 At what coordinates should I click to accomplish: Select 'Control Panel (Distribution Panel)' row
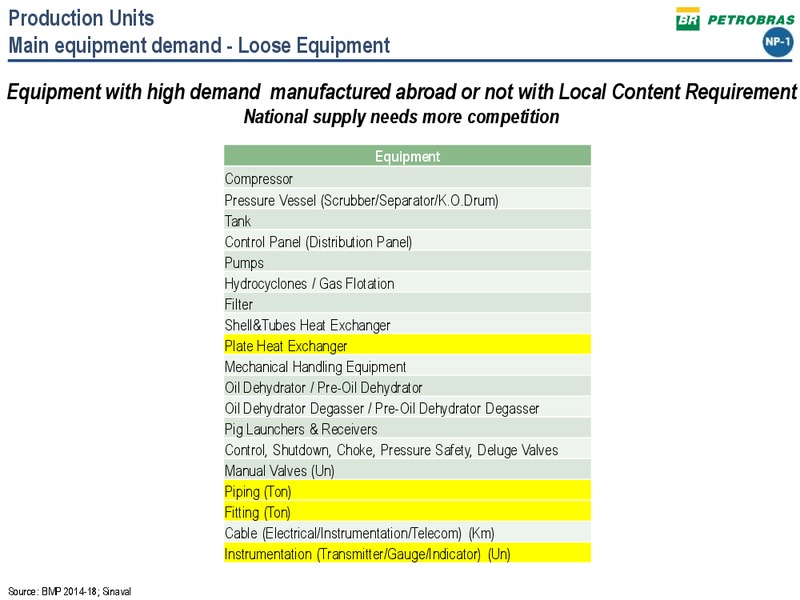click(407, 241)
